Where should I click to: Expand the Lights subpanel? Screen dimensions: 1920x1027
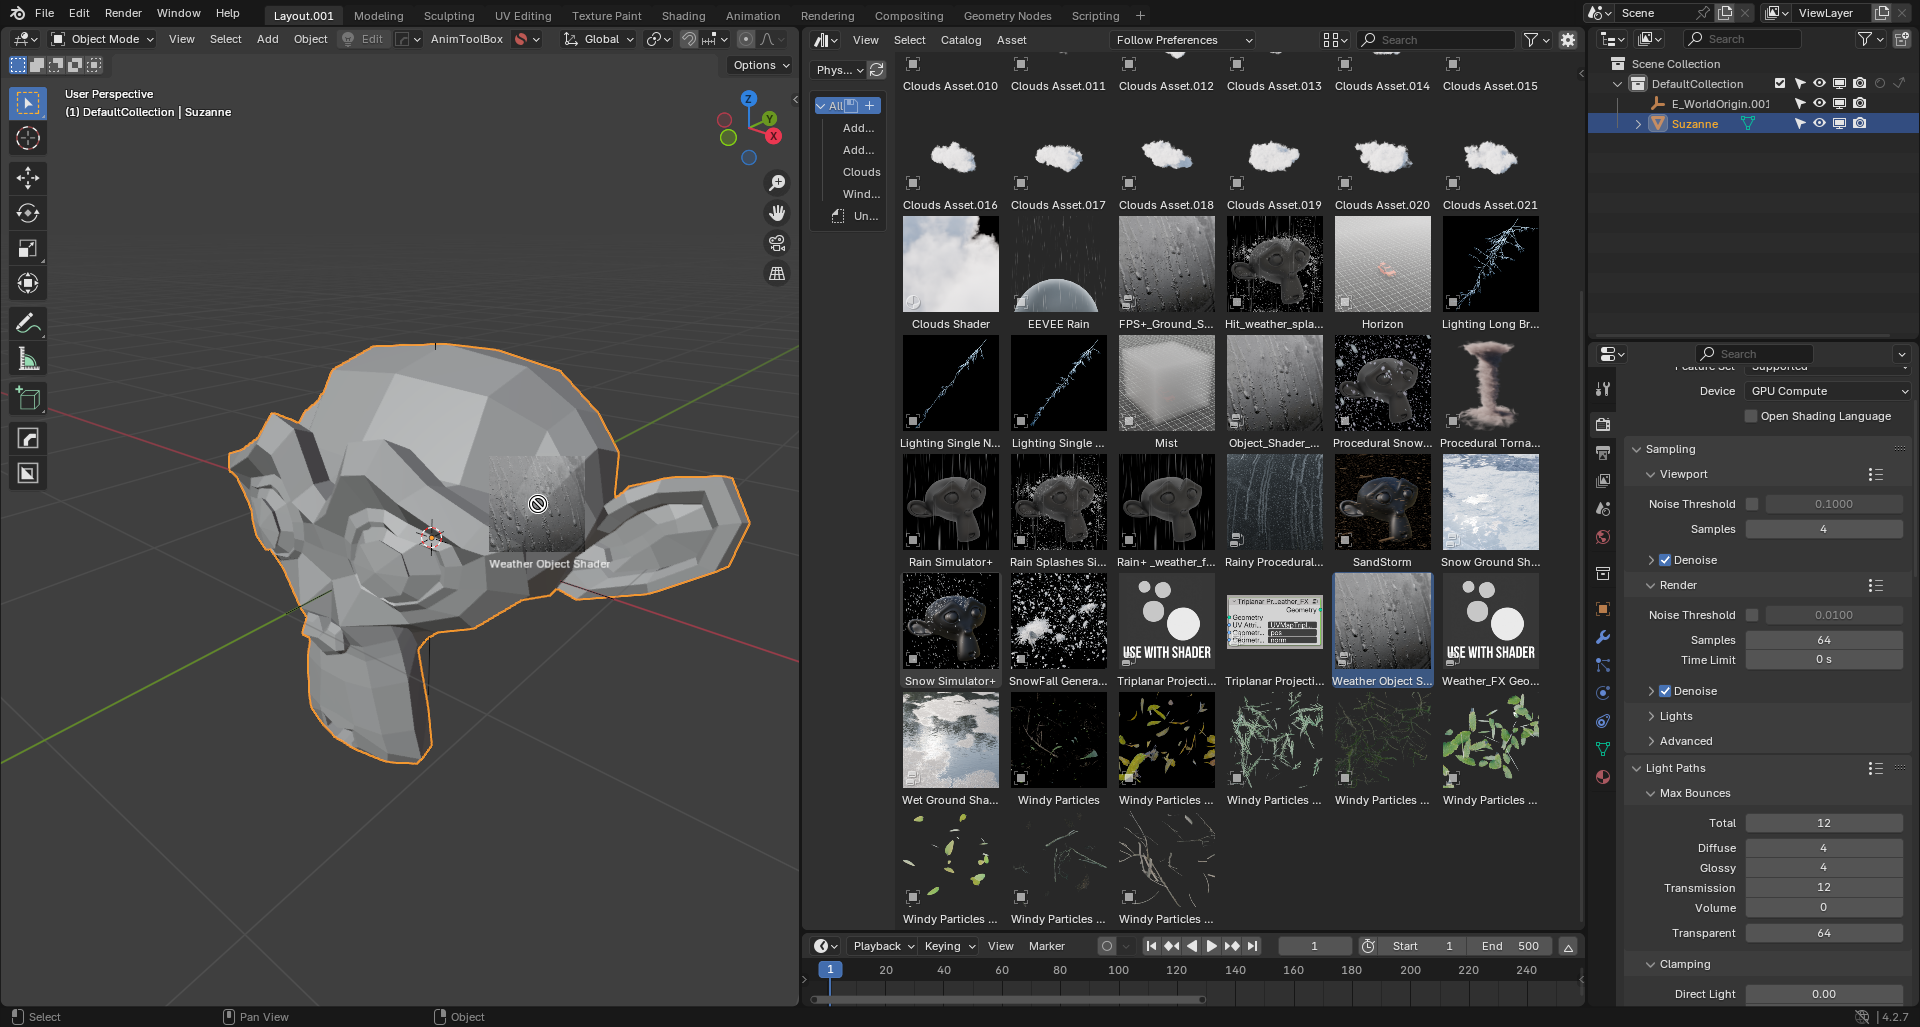(x=1676, y=716)
